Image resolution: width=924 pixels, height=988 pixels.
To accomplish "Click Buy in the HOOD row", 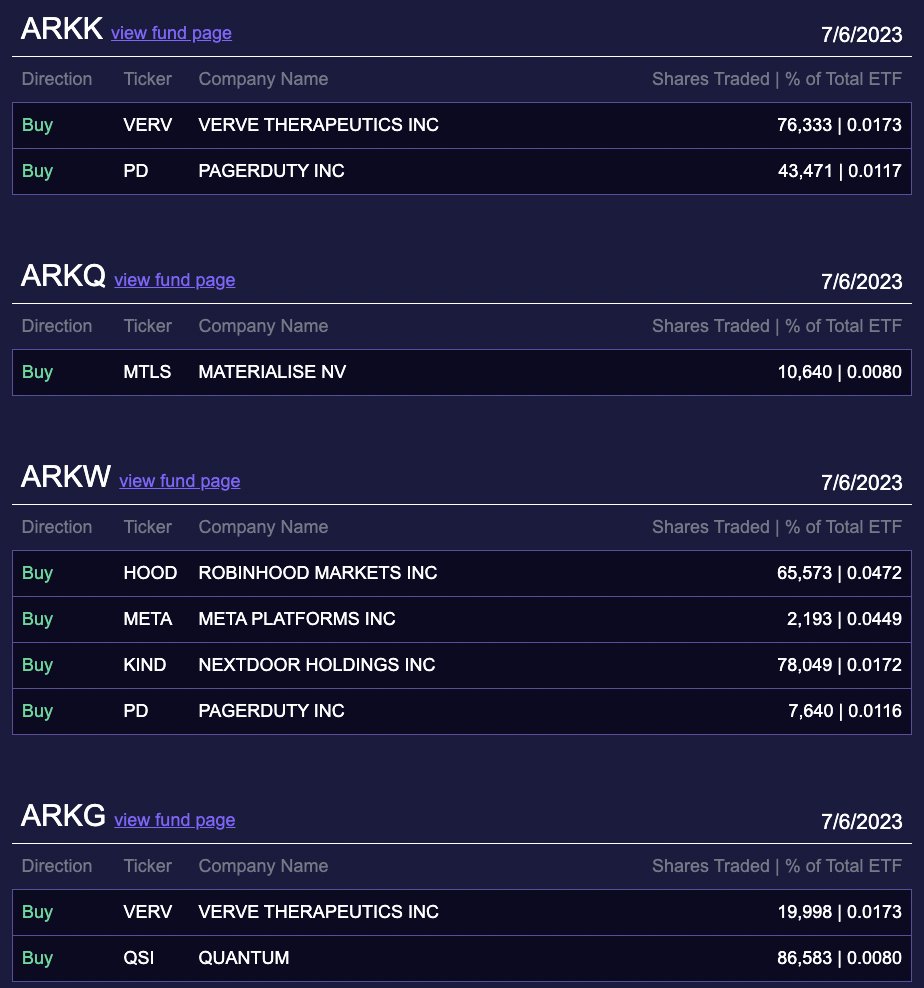I will 37,573.
